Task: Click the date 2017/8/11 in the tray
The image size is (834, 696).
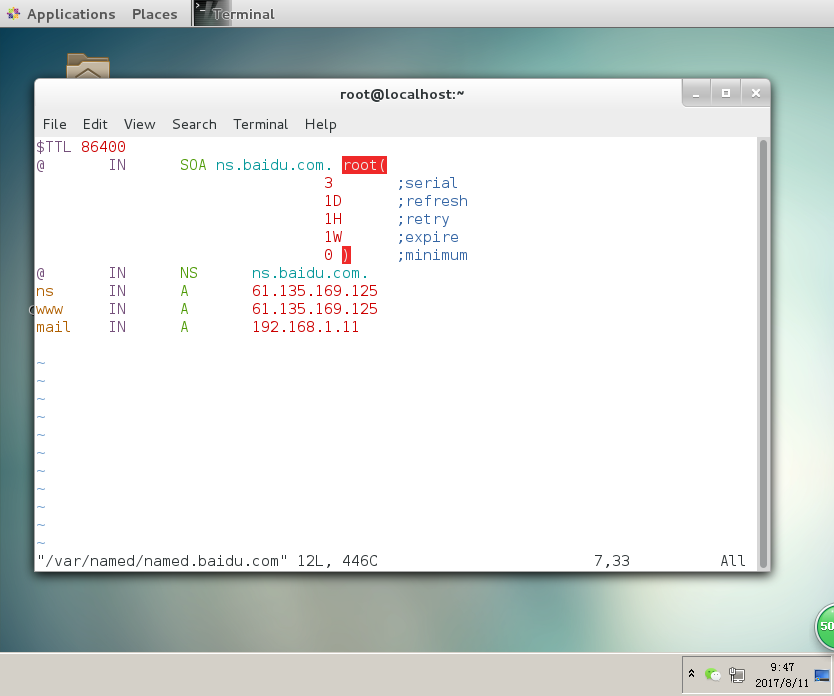Action: click(782, 683)
